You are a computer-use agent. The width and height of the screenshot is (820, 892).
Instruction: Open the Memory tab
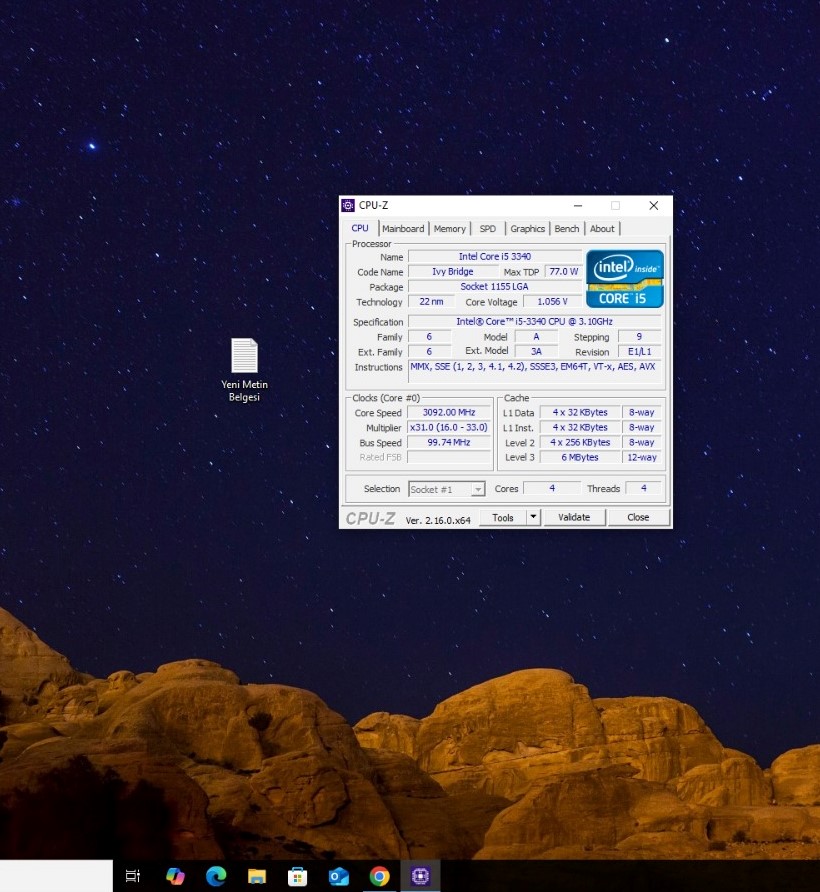click(x=450, y=229)
